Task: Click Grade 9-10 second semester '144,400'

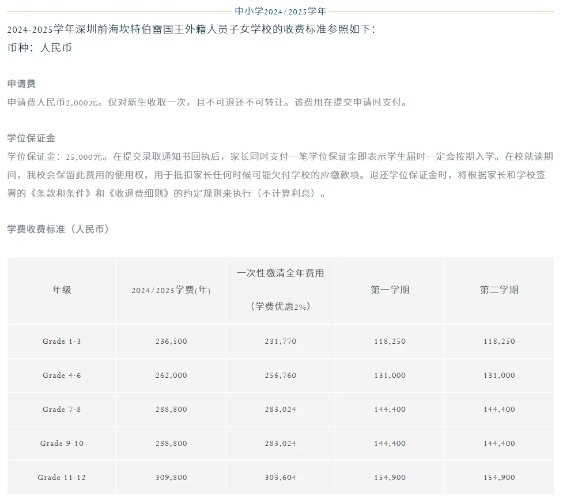Action: click(x=499, y=443)
